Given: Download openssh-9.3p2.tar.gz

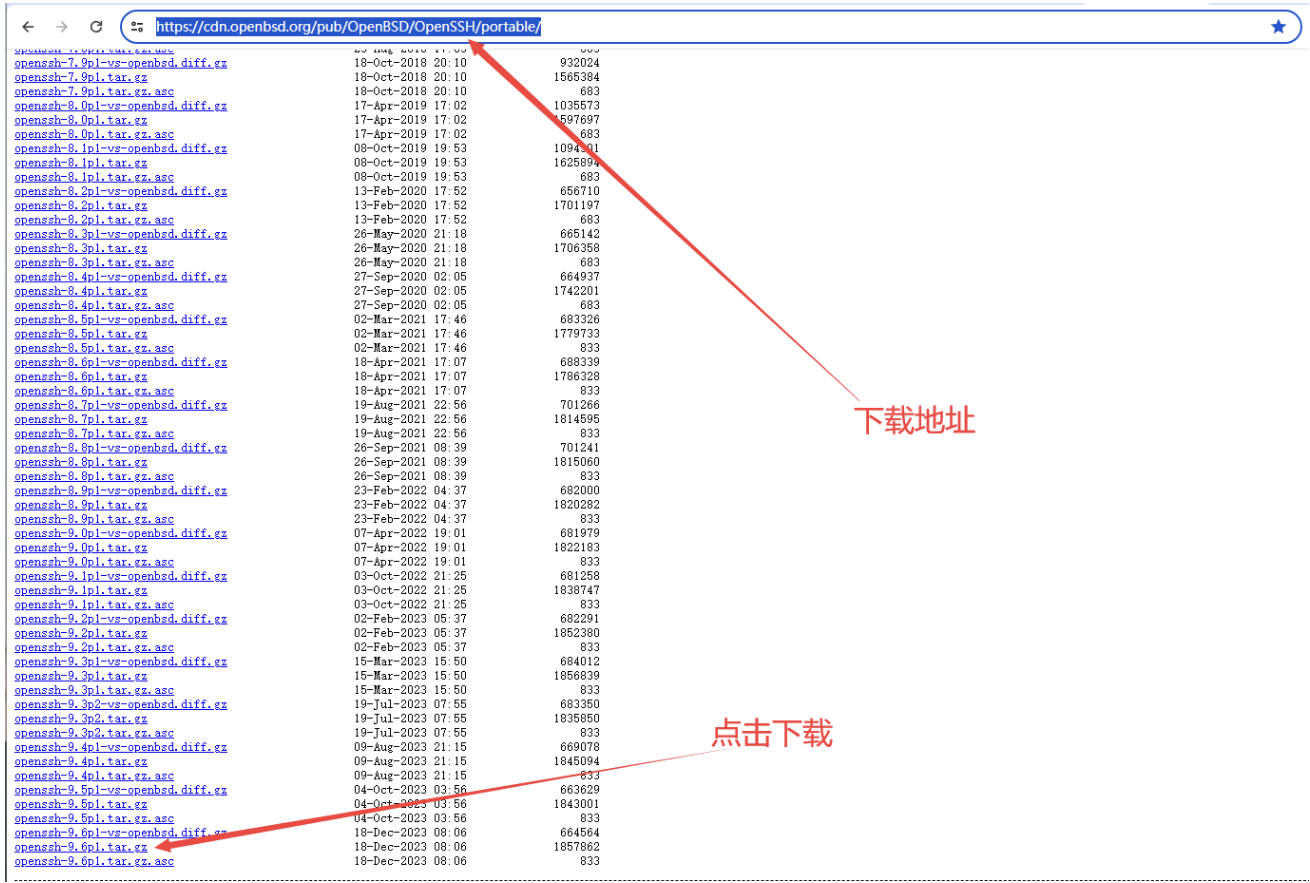Looking at the screenshot, I should tap(81, 719).
